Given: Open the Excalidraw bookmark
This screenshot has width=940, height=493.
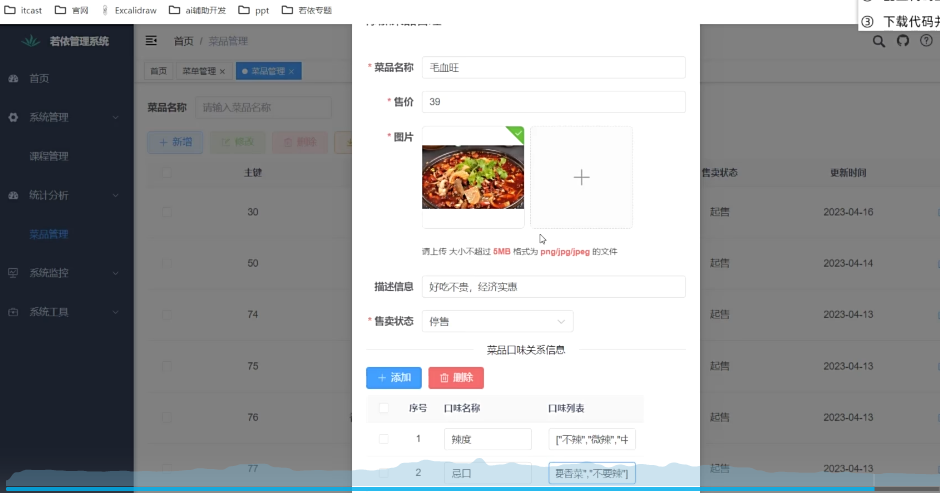Looking at the screenshot, I should pos(129,10).
